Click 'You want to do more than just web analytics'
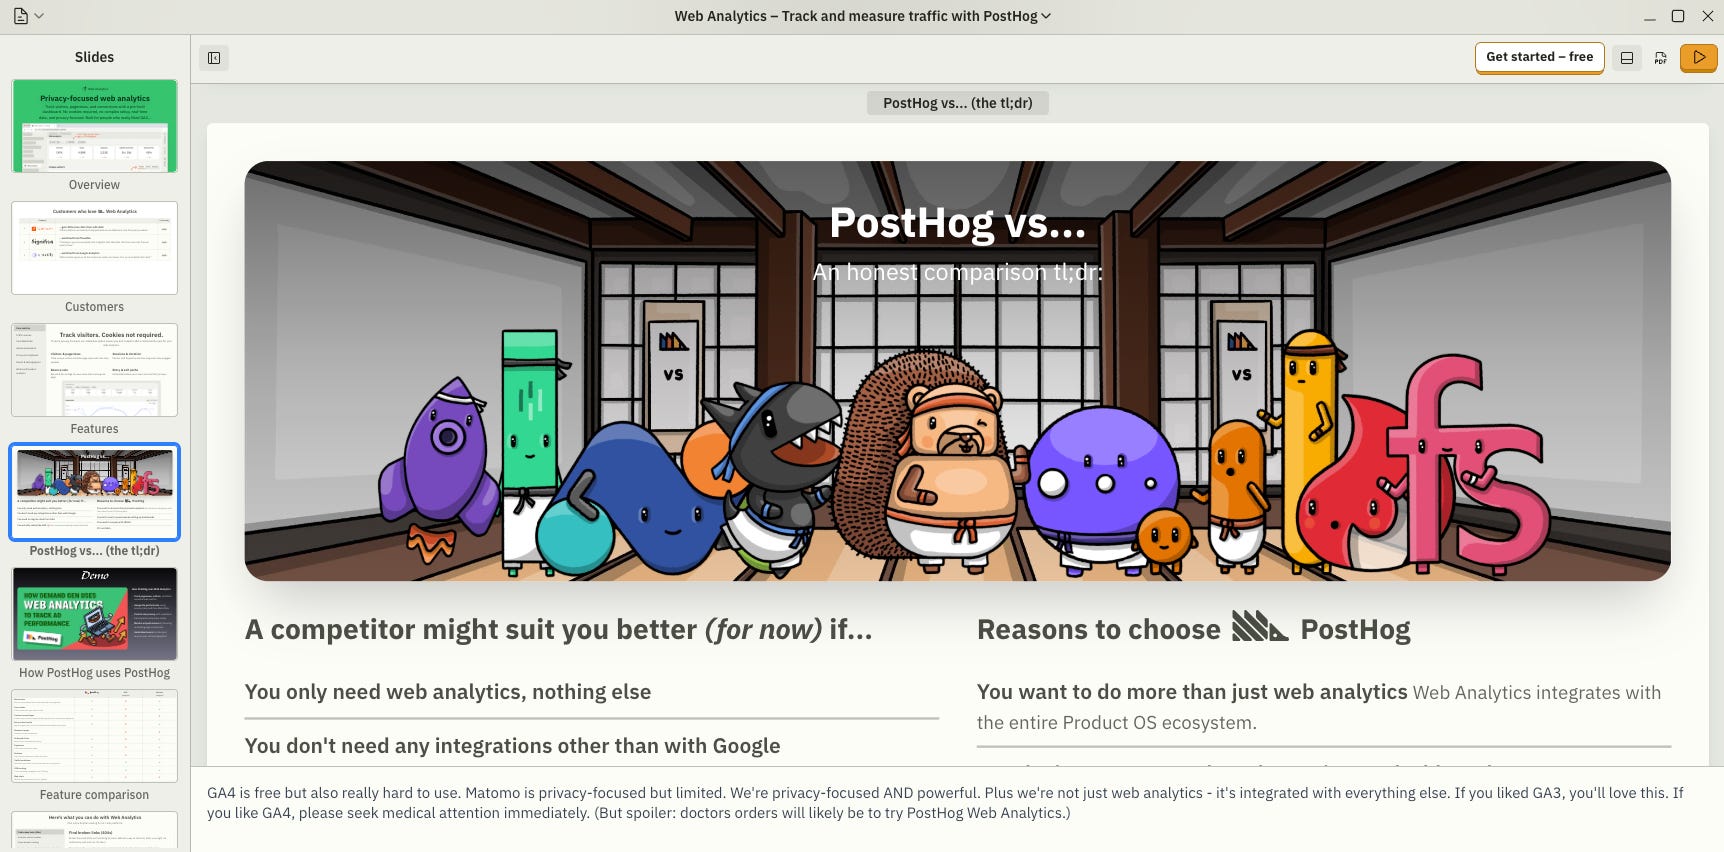1724x852 pixels. [x=1192, y=692]
